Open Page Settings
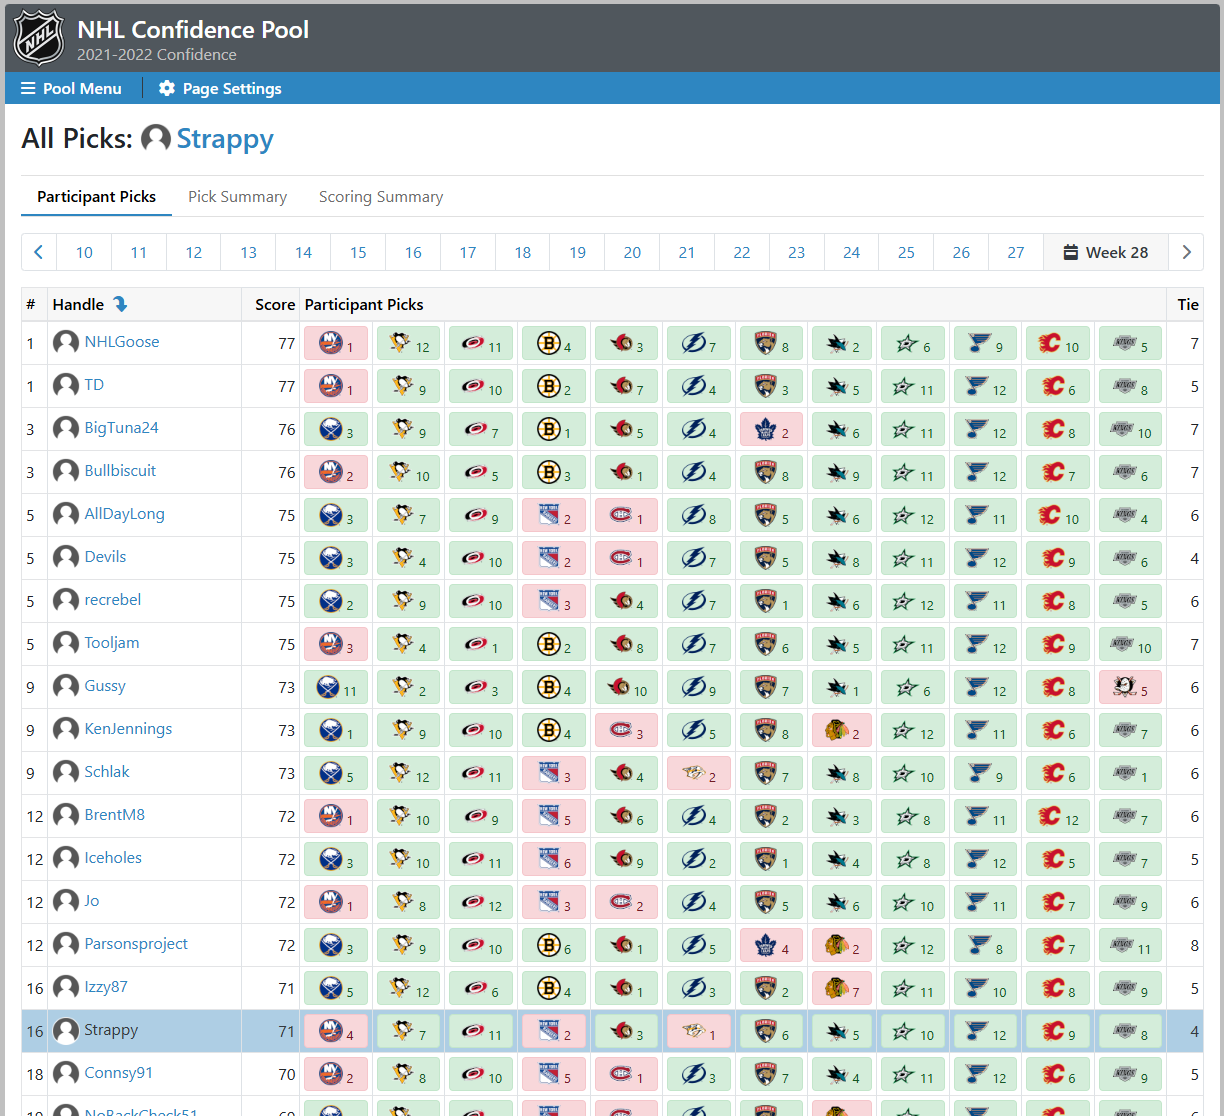The image size is (1224, 1116). [220, 88]
